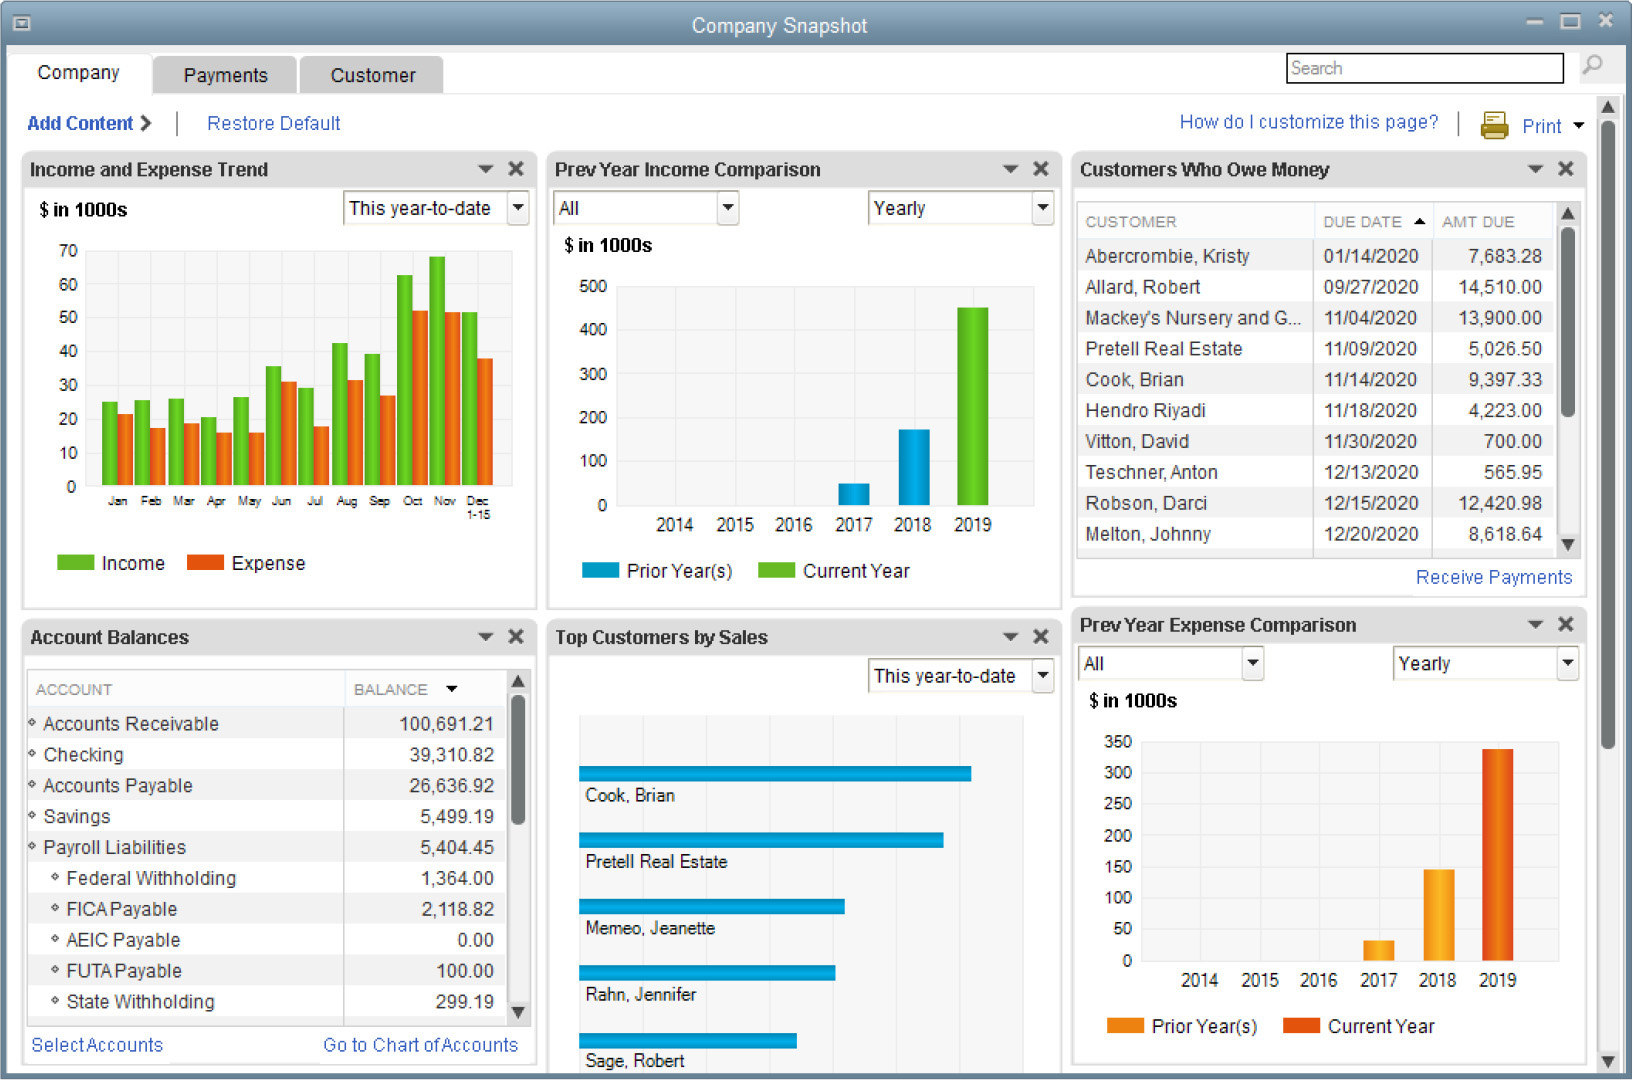Click main page scrollbar up arrow
1633x1080 pixels.
click(x=1607, y=107)
